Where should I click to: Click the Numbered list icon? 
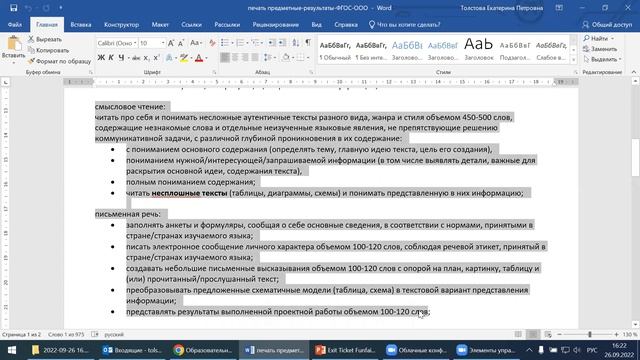pyautogui.click(x=240, y=43)
